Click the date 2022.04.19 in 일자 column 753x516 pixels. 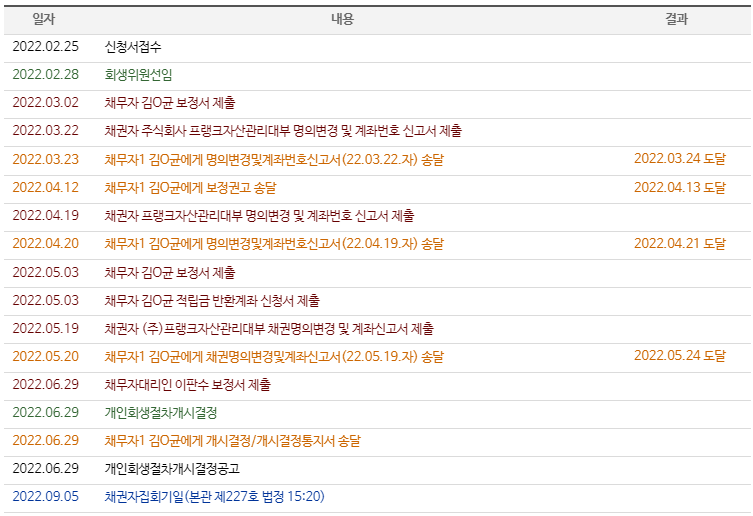point(46,216)
